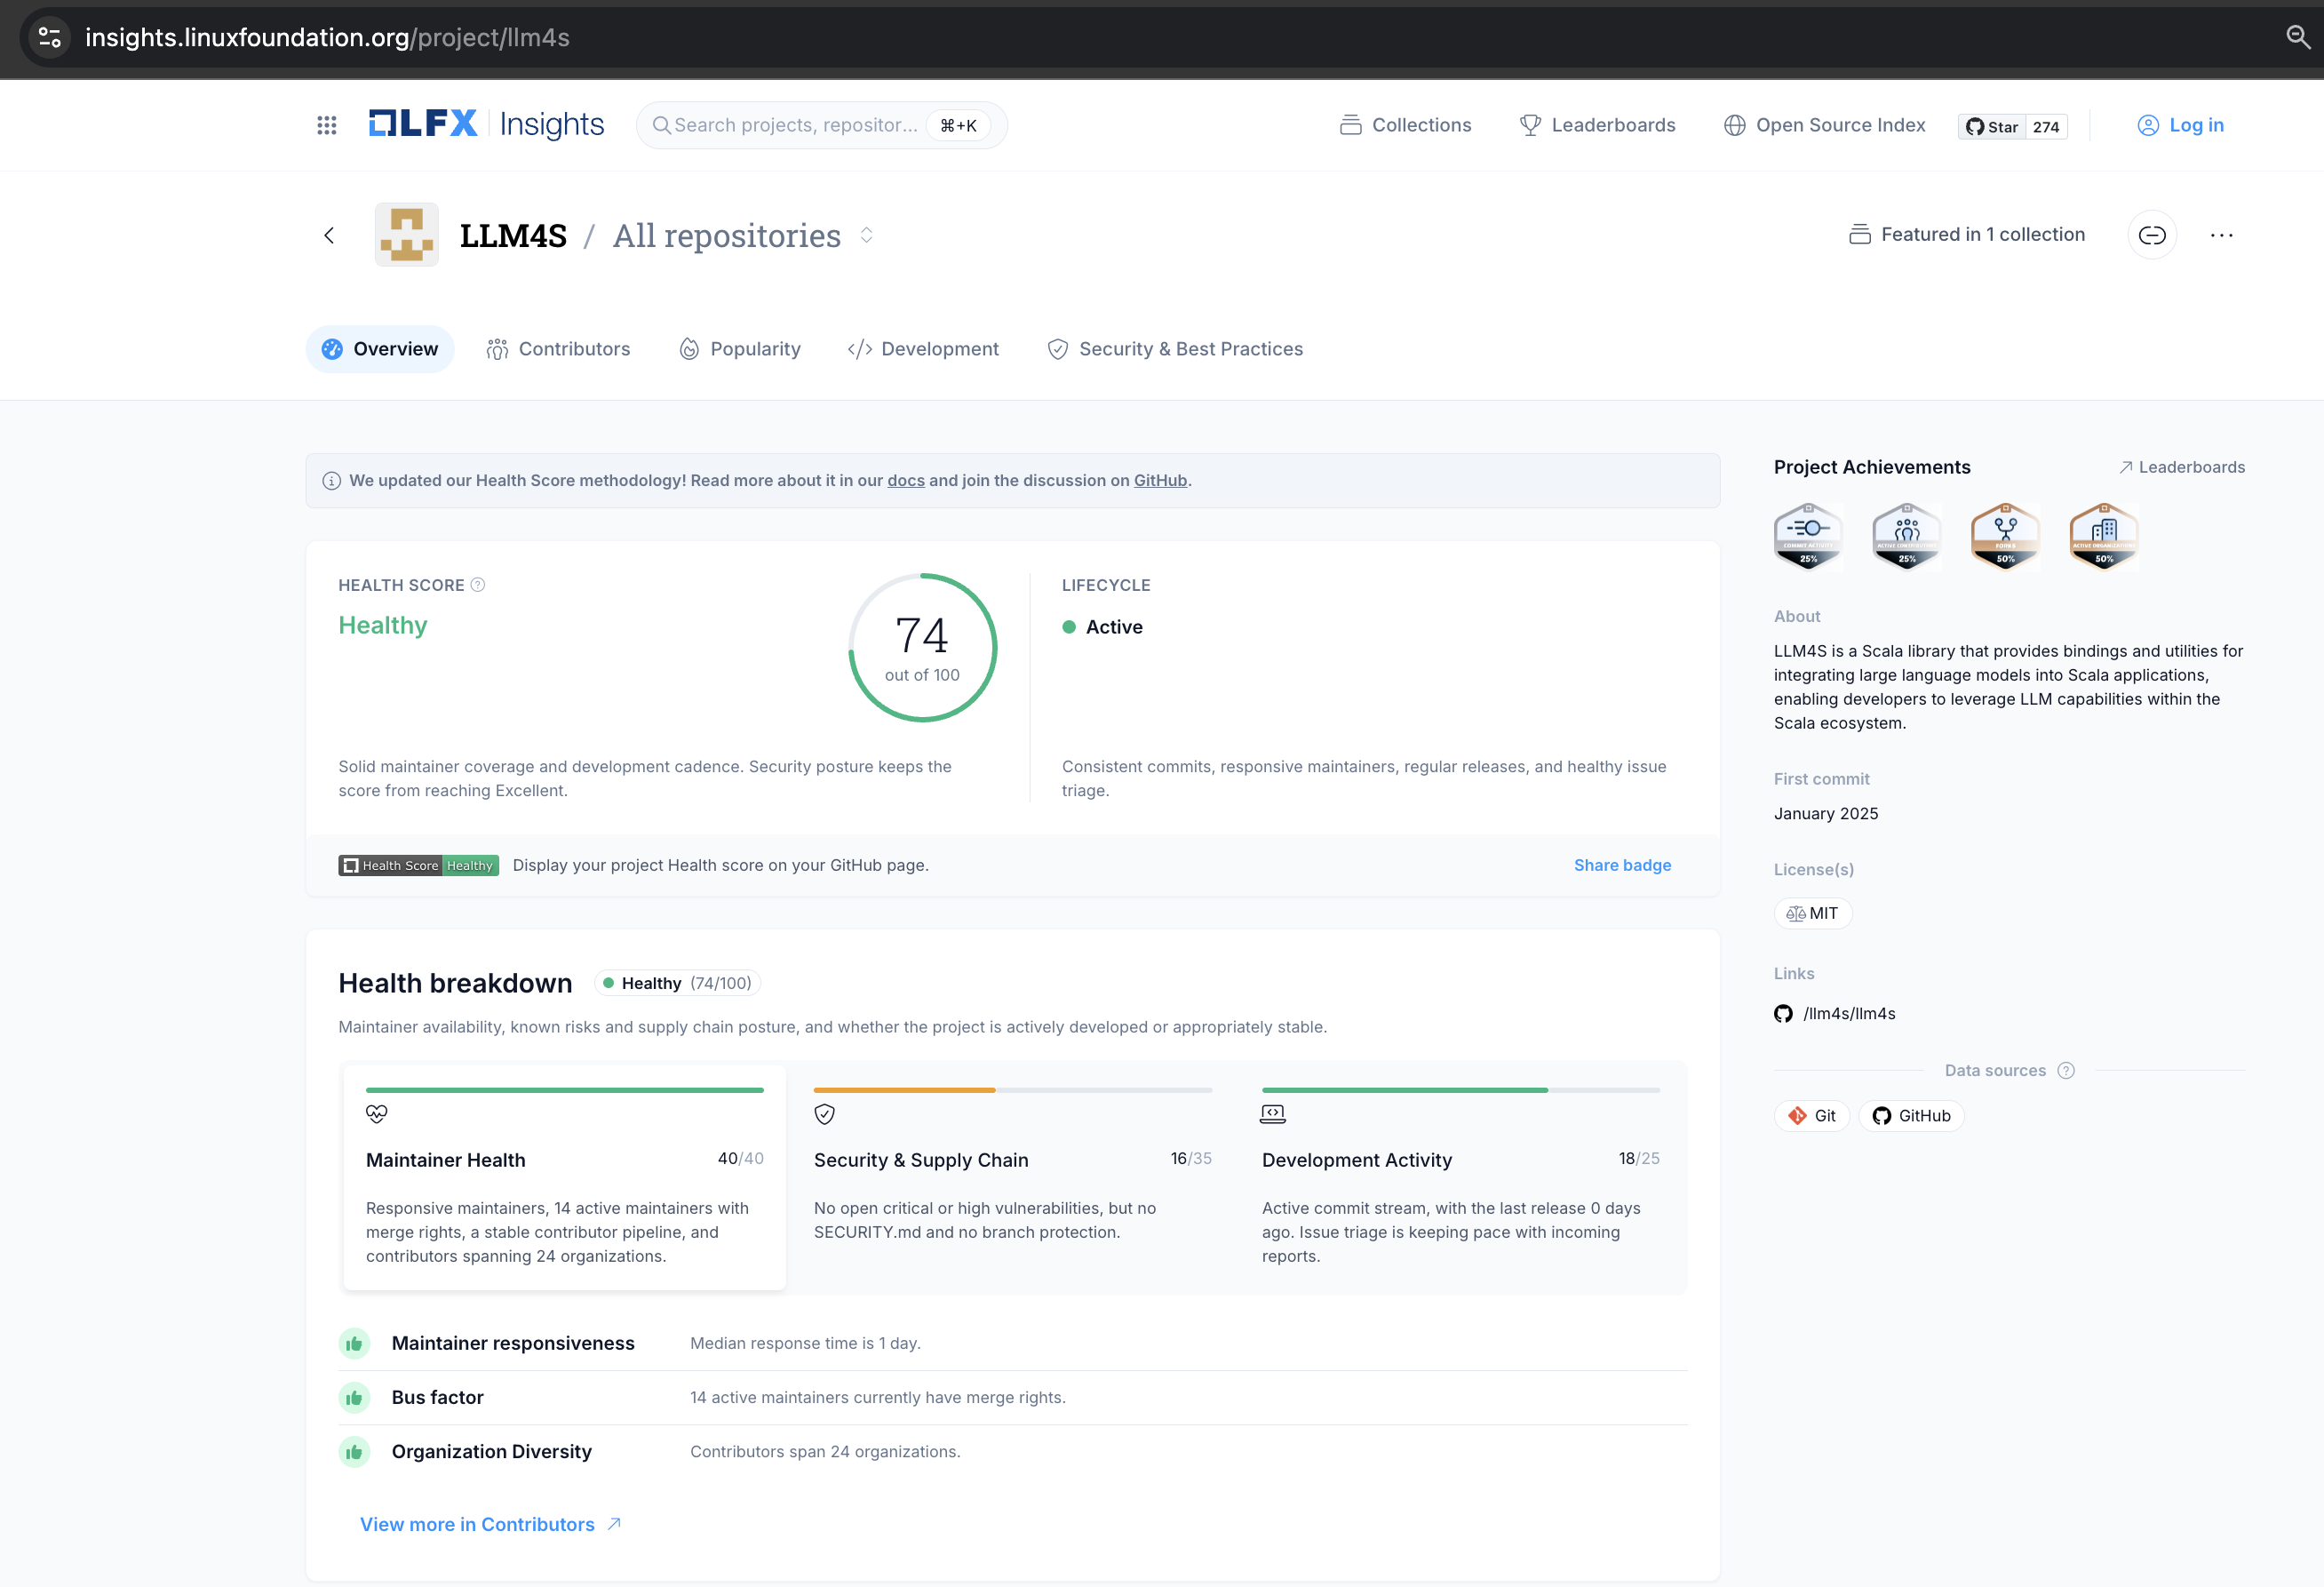Click the Security & Supply Chain shield icon
The width and height of the screenshot is (2324, 1587).
tap(824, 1114)
